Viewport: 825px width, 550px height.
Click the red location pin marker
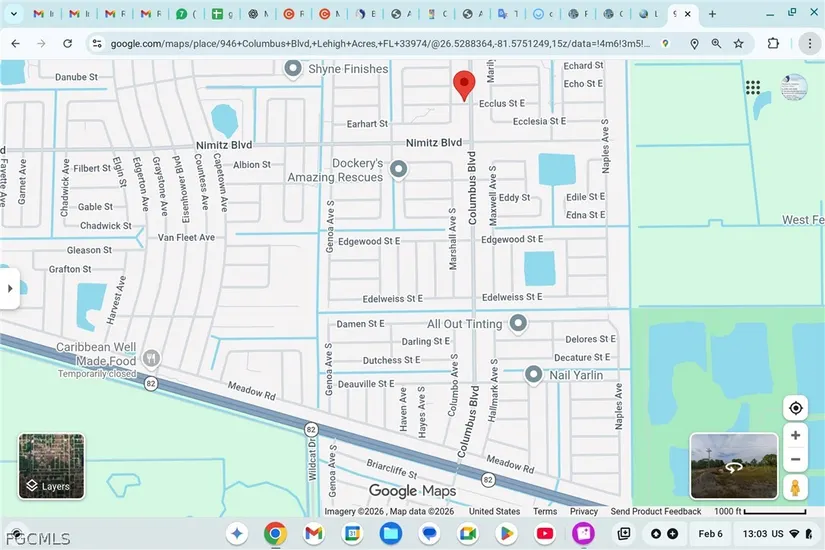point(464,84)
